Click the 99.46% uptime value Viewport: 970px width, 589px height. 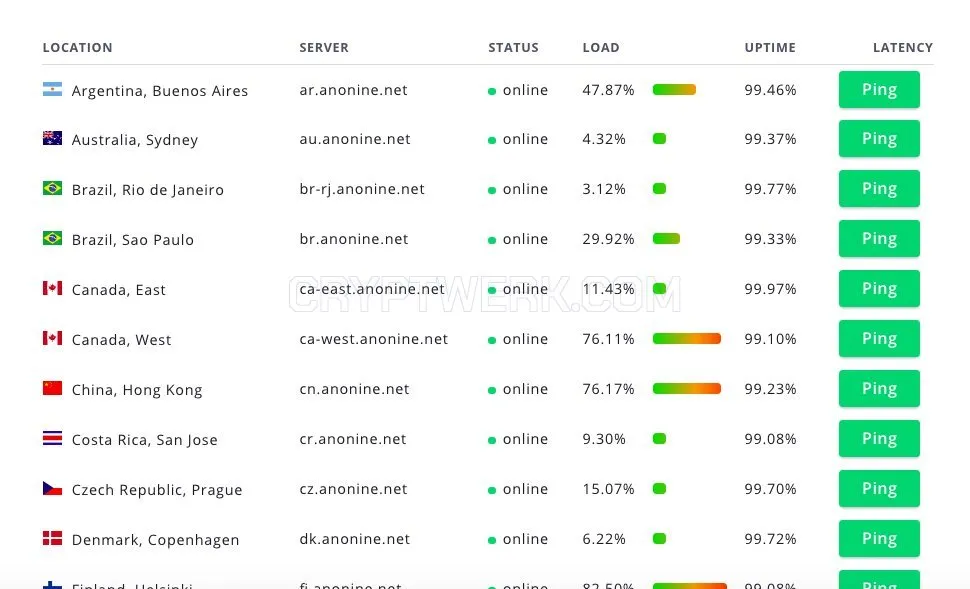pyautogui.click(x=770, y=90)
